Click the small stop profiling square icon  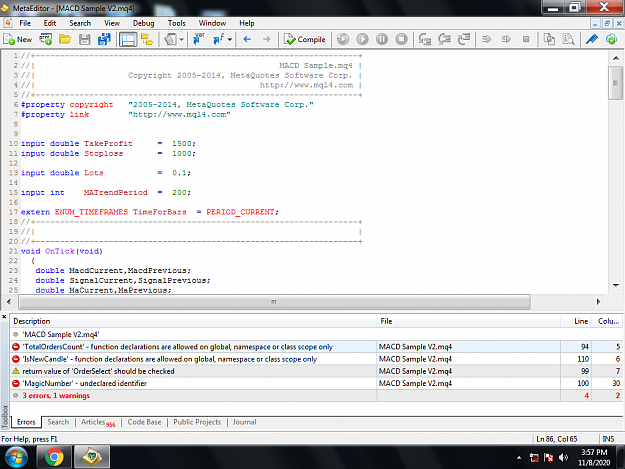tap(526, 39)
